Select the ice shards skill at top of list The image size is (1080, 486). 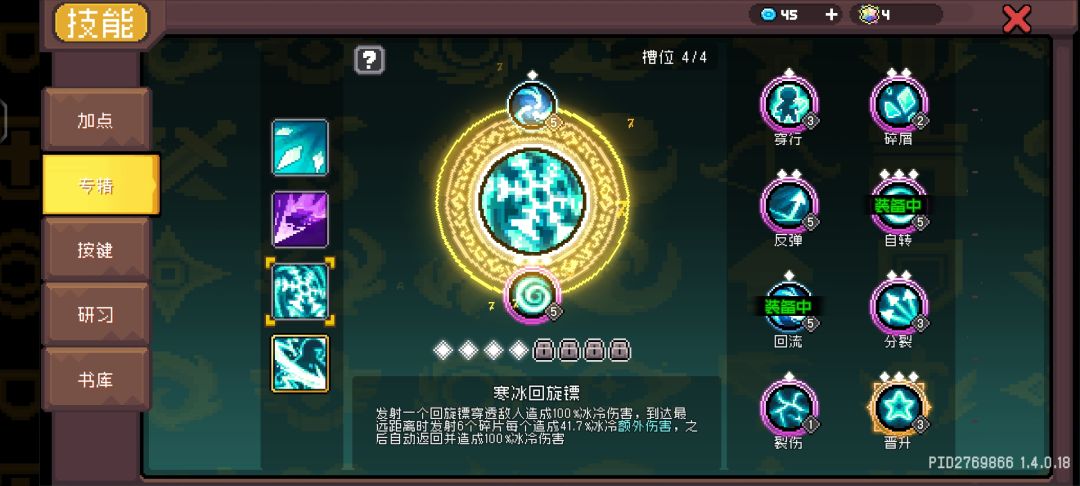click(x=300, y=147)
